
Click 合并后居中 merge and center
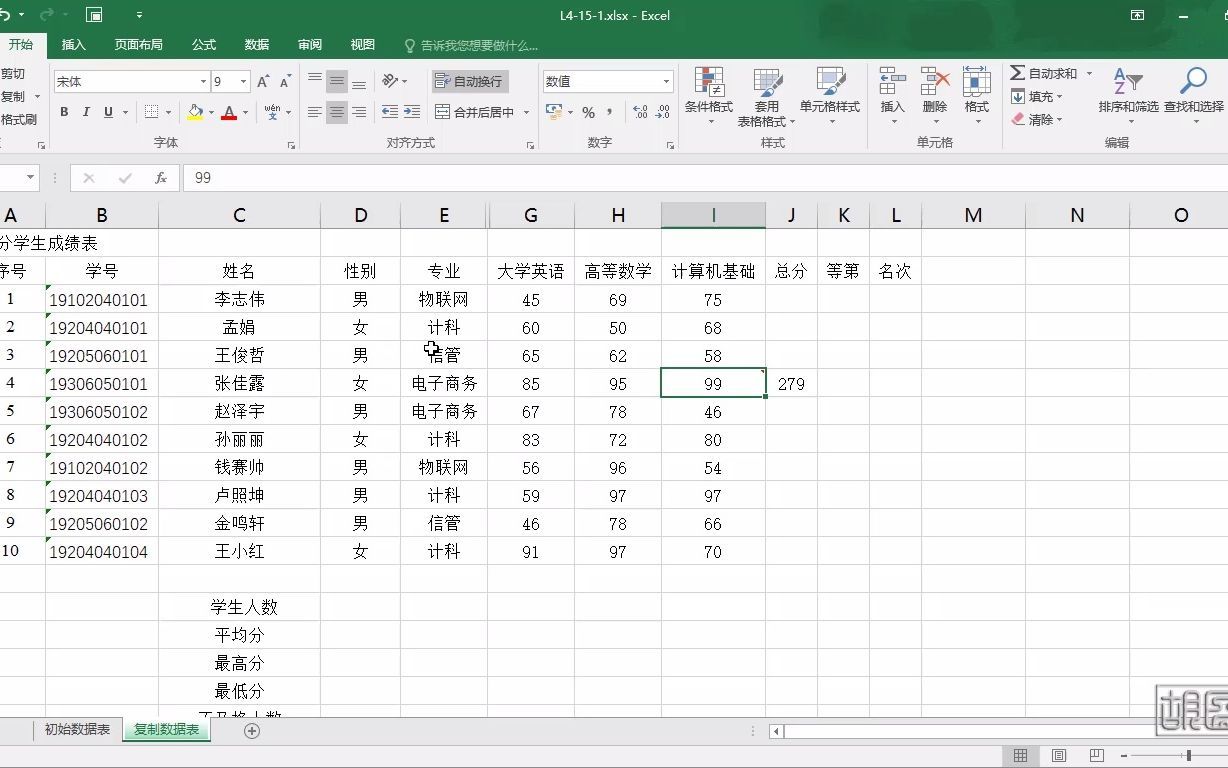pos(475,112)
